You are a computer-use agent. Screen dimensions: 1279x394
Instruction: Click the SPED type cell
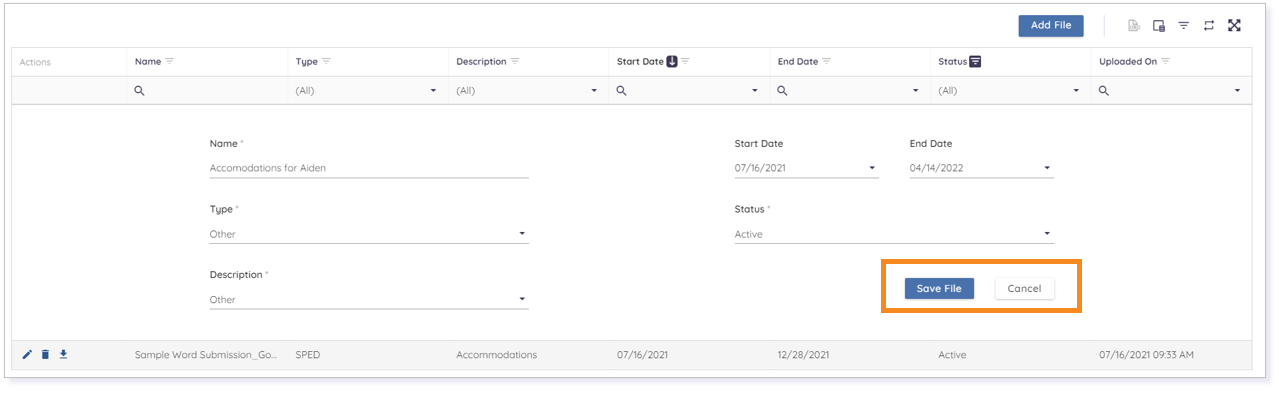(x=307, y=355)
